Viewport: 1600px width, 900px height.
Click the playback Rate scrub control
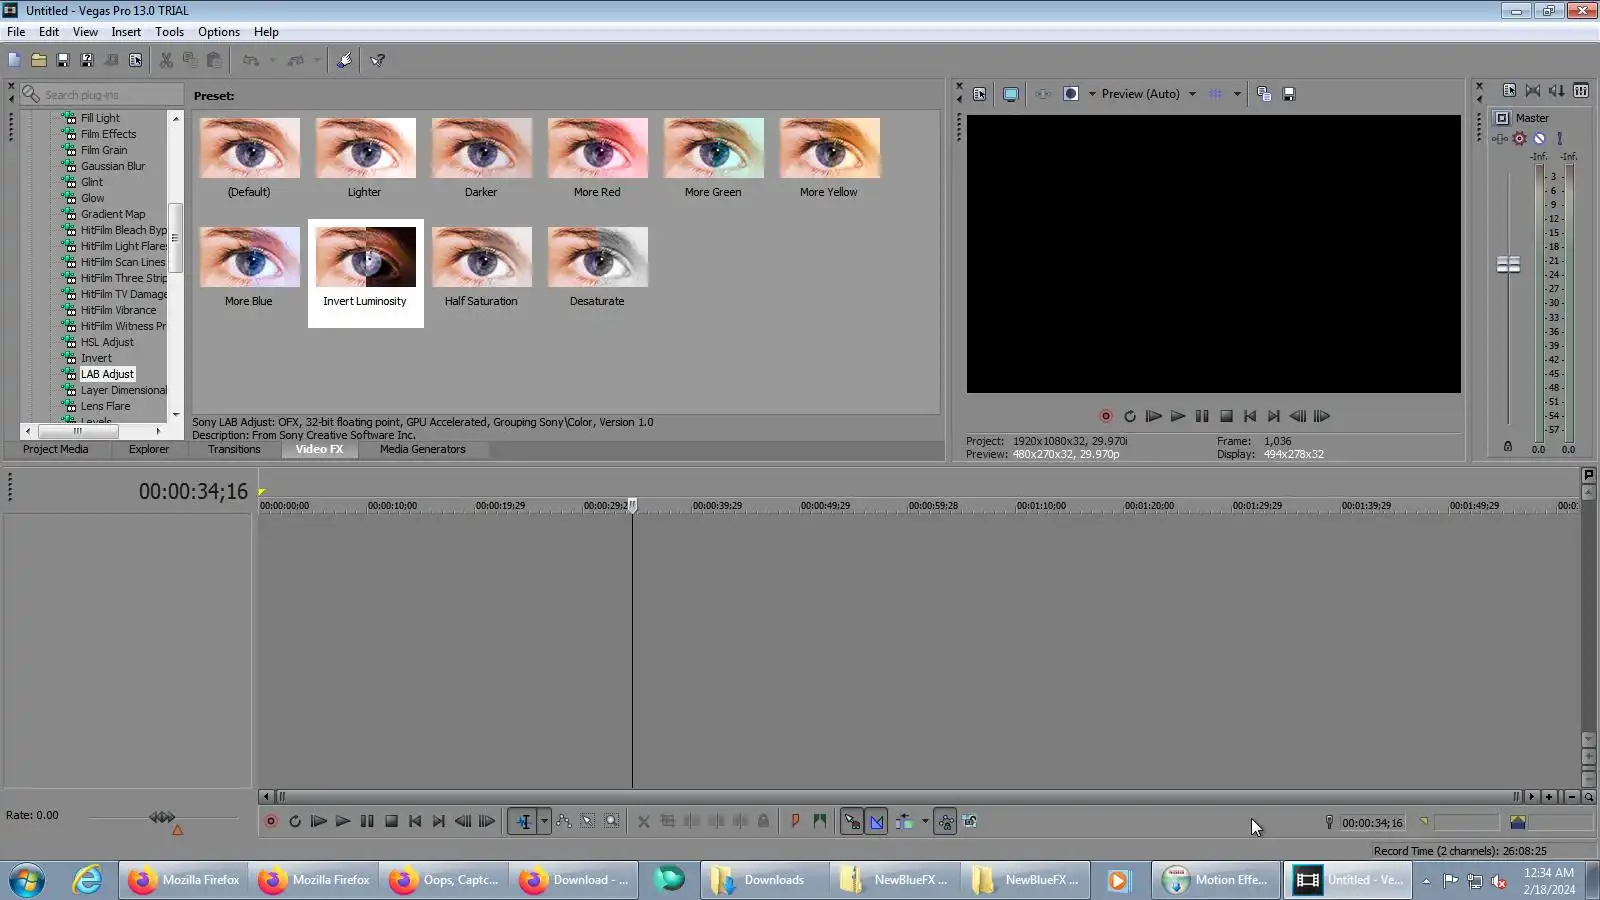[162, 817]
